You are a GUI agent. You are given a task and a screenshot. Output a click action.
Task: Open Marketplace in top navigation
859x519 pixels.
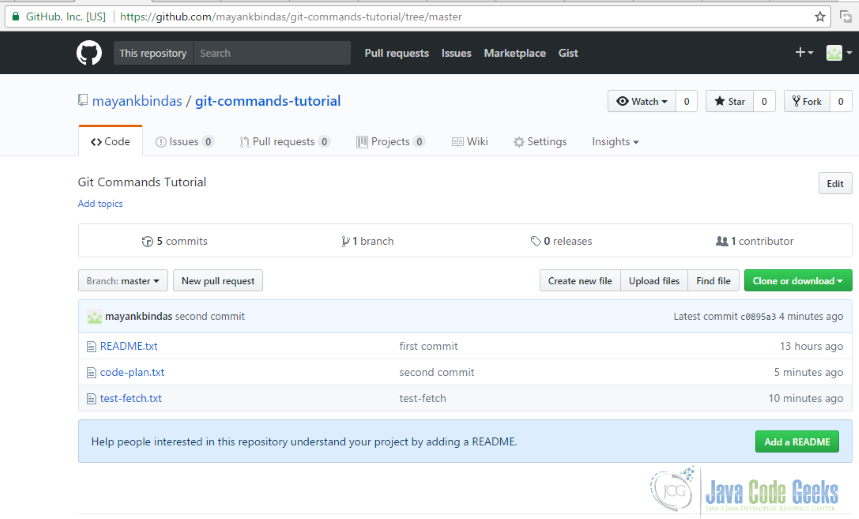[515, 53]
